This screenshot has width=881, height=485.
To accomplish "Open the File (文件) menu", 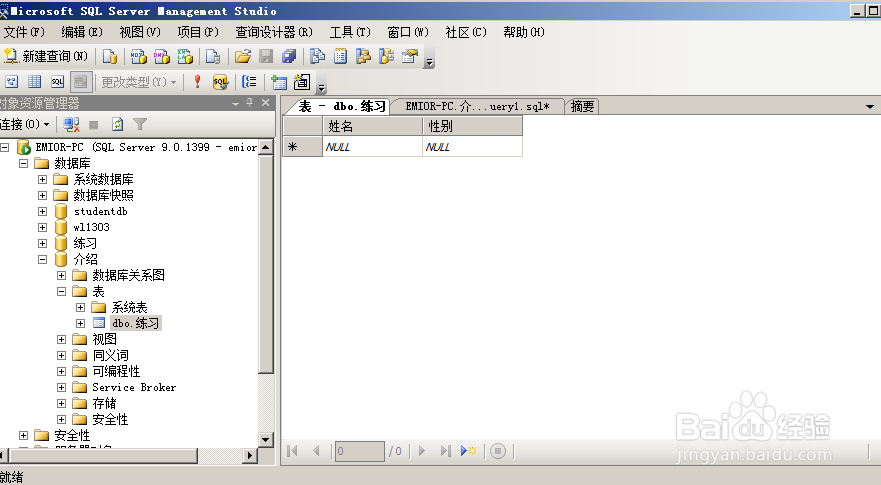I will (x=24, y=32).
